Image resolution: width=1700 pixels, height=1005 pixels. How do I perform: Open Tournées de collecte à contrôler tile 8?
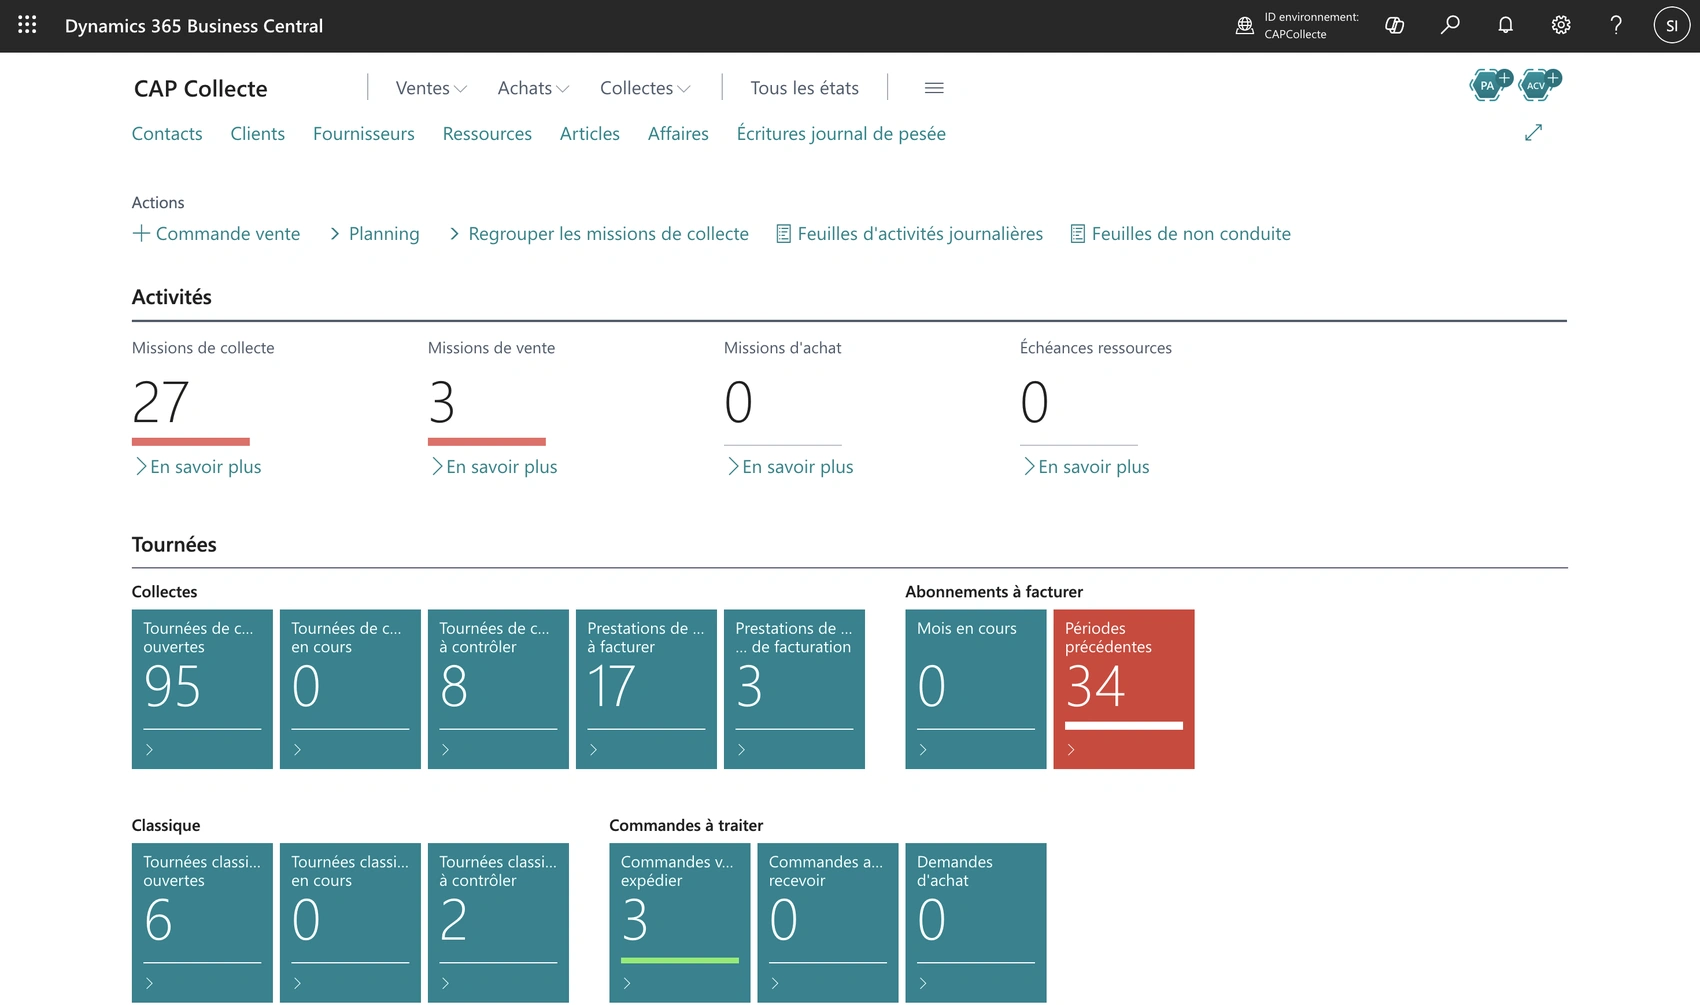[498, 689]
